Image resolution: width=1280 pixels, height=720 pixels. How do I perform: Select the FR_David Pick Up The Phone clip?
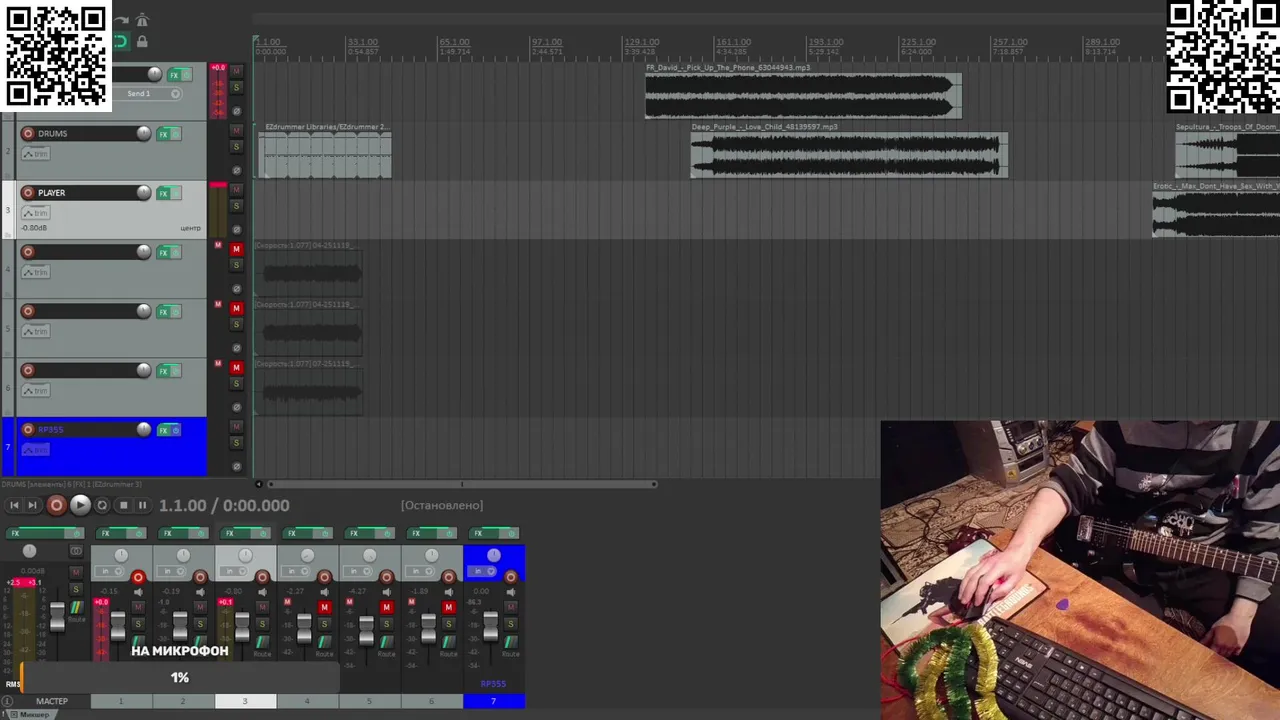803,96
